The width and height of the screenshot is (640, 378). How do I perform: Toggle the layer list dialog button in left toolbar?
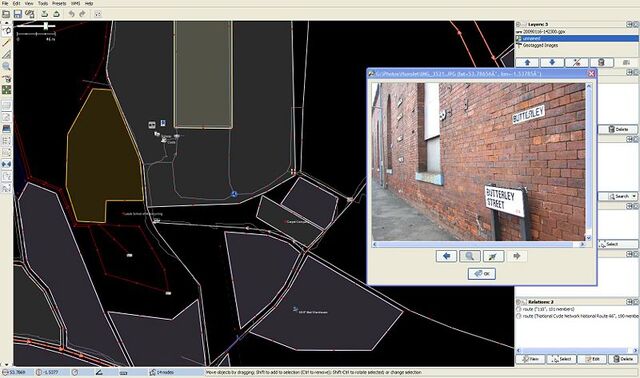7,105
